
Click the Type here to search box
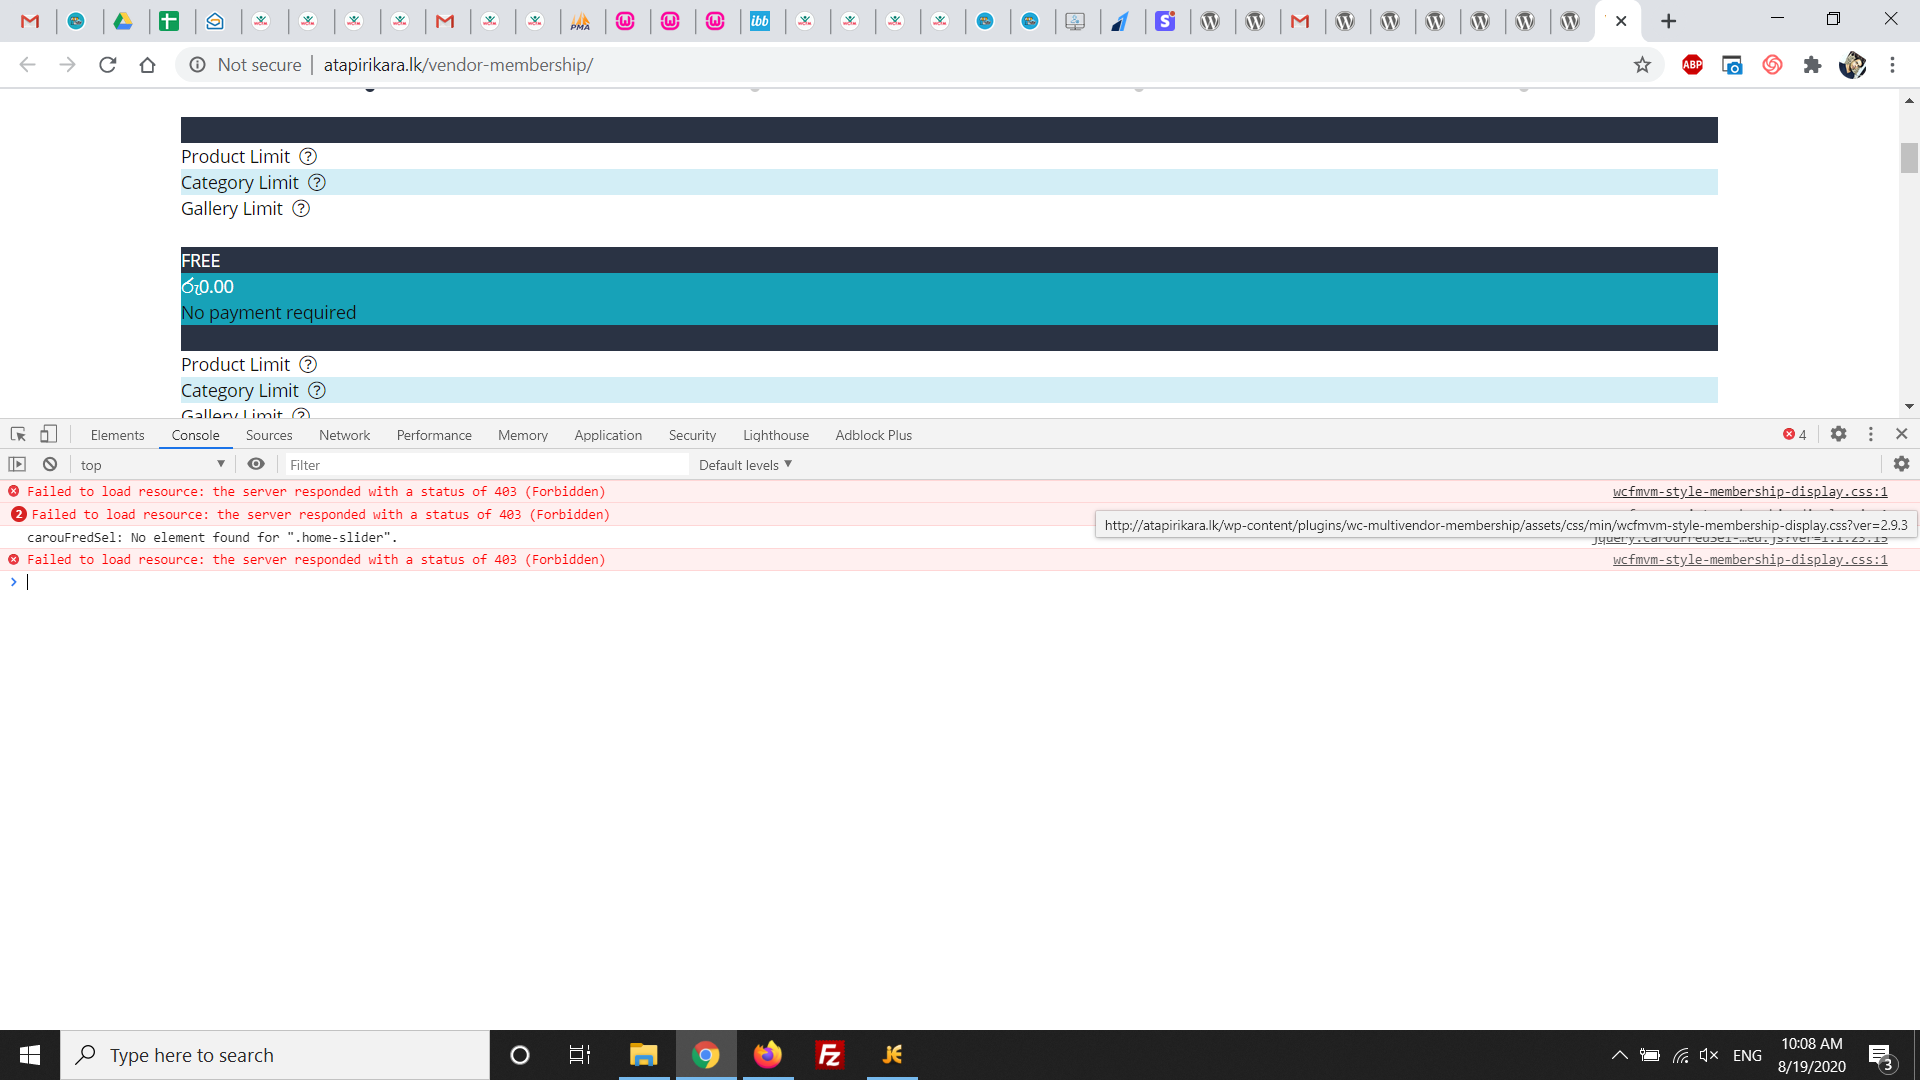(275, 1055)
